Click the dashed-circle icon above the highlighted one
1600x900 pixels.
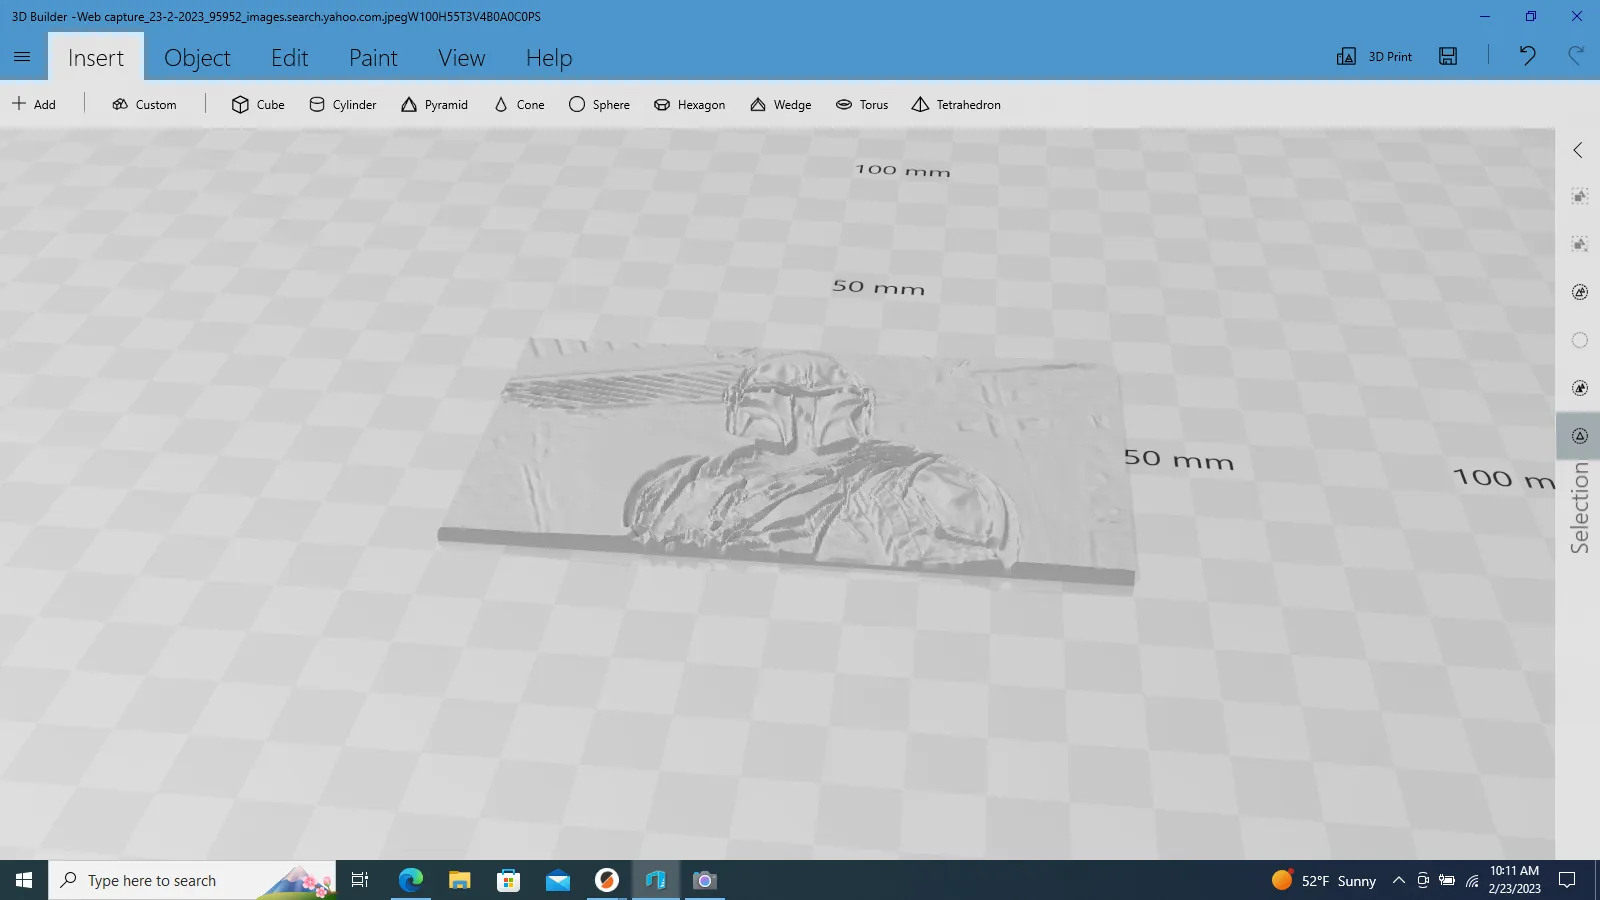pos(1580,388)
